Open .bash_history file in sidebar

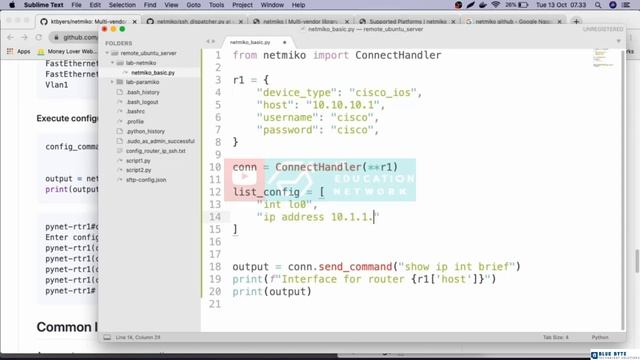click(x=142, y=92)
